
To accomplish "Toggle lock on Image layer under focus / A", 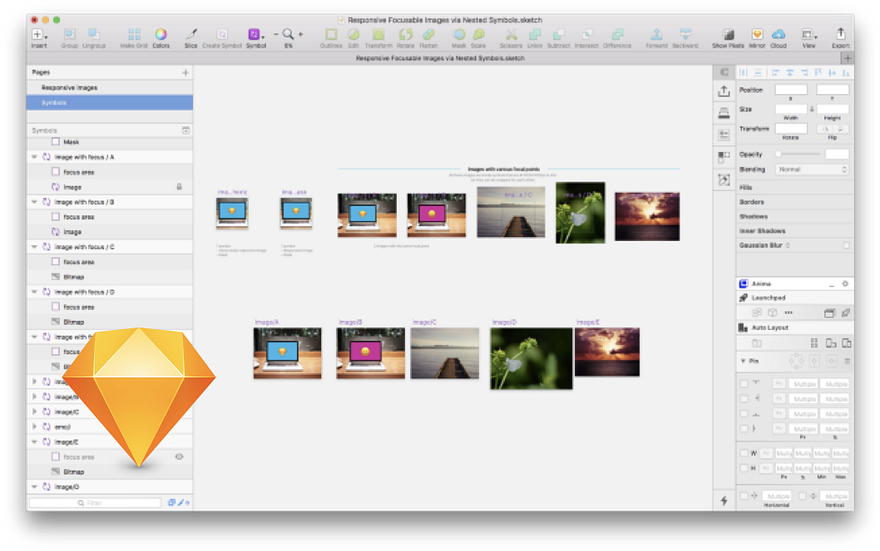I will tap(179, 187).
